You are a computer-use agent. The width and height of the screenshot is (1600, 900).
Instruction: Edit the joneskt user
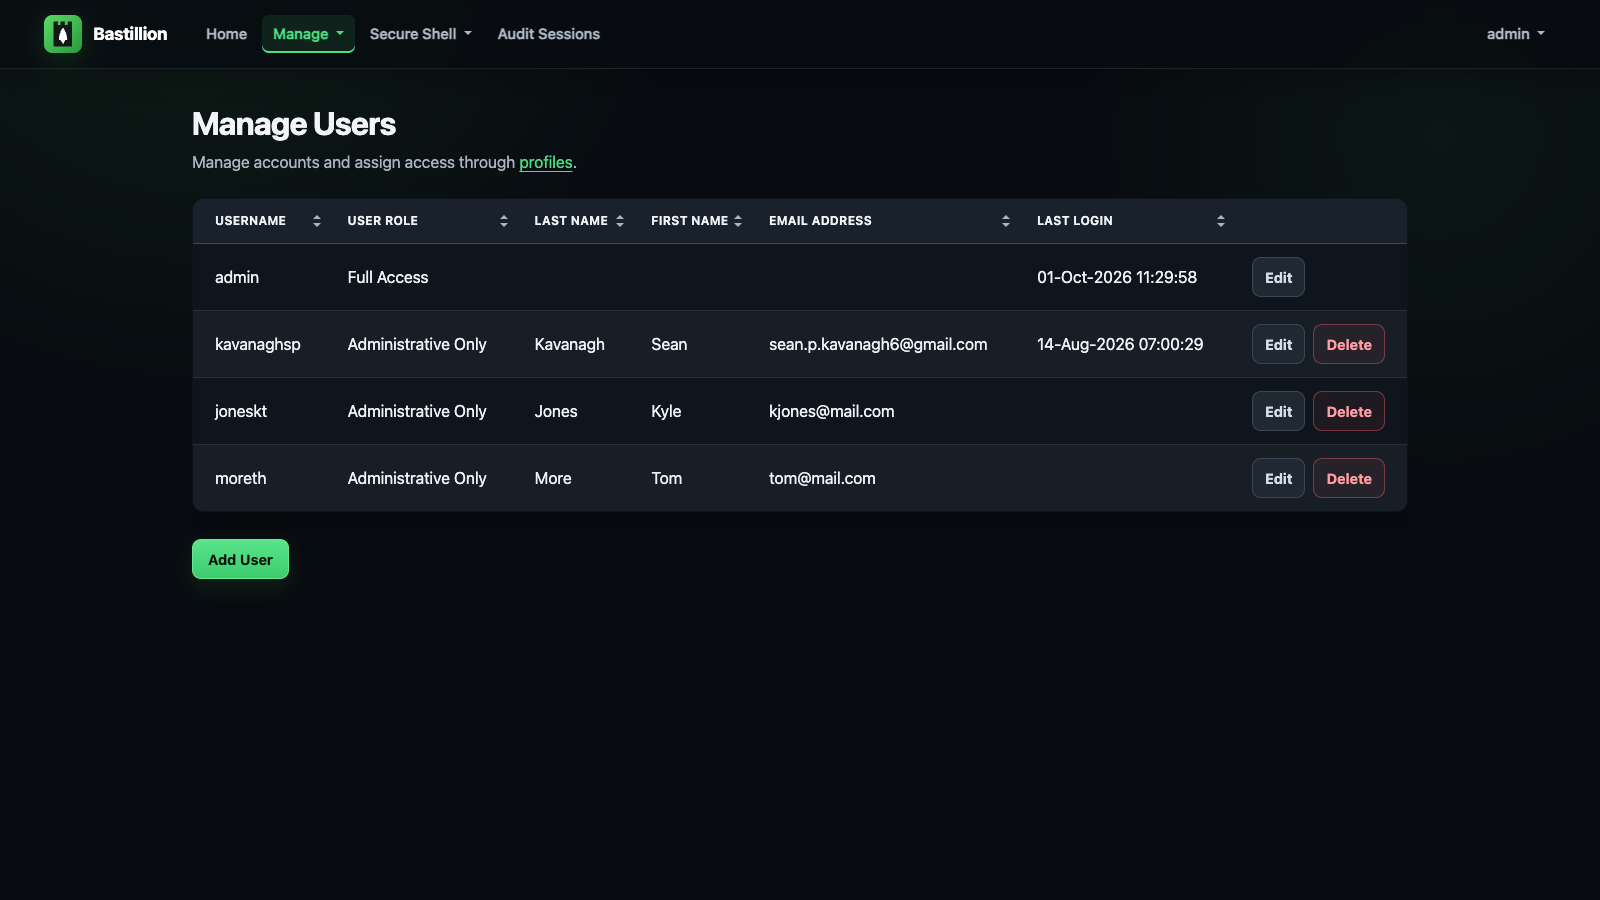click(1278, 411)
